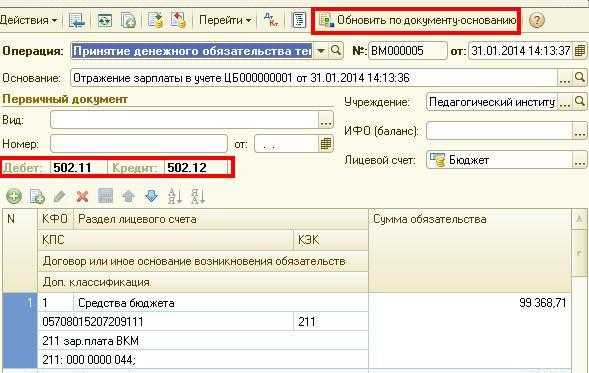Select the cell 211 зар.плата ВКМ
This screenshot has height=373, width=589.
tap(203, 341)
